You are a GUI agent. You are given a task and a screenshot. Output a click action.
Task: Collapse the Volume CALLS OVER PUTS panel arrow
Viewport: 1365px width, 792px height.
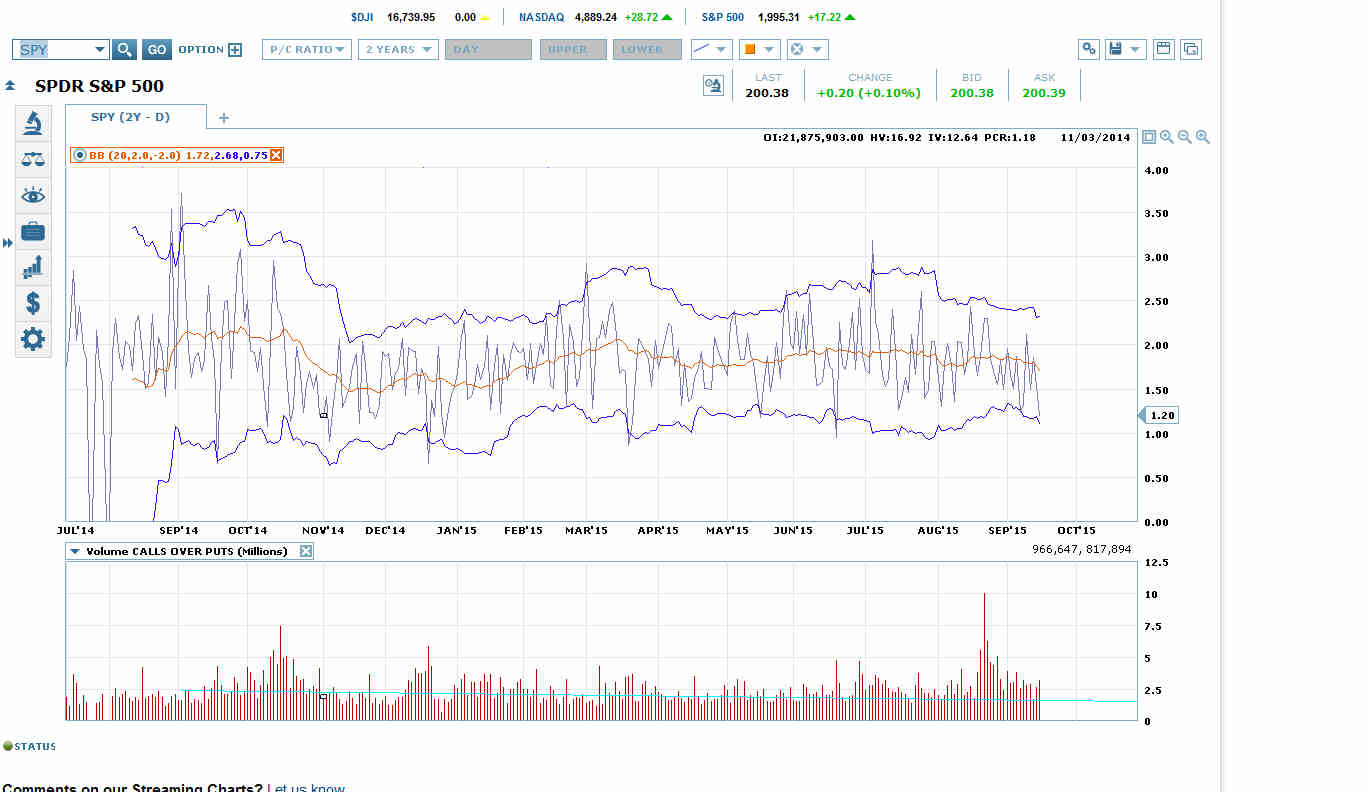pyautogui.click(x=75, y=551)
